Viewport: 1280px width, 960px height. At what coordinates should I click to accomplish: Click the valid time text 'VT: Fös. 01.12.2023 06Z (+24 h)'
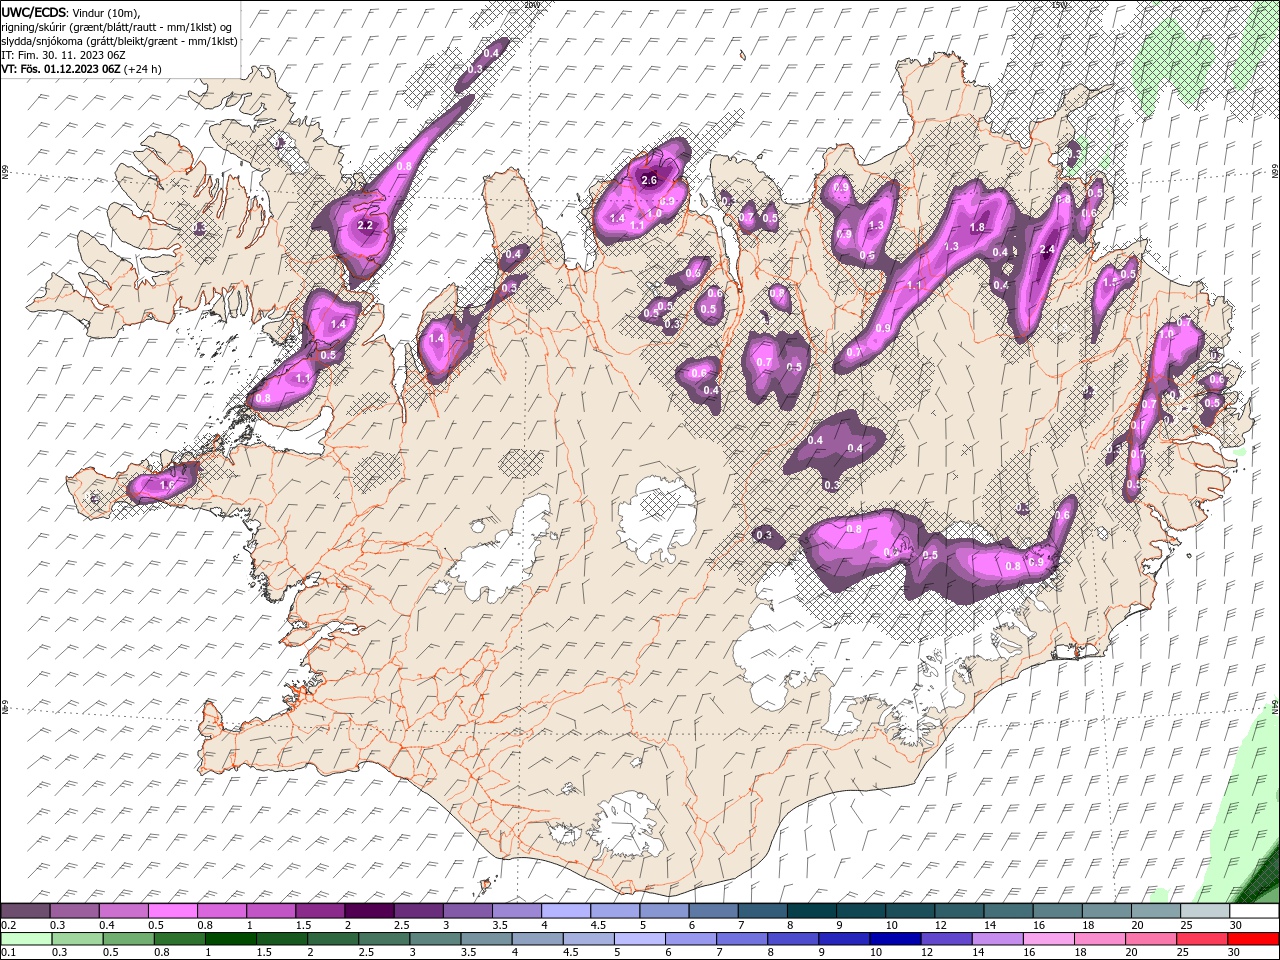[x=81, y=69]
